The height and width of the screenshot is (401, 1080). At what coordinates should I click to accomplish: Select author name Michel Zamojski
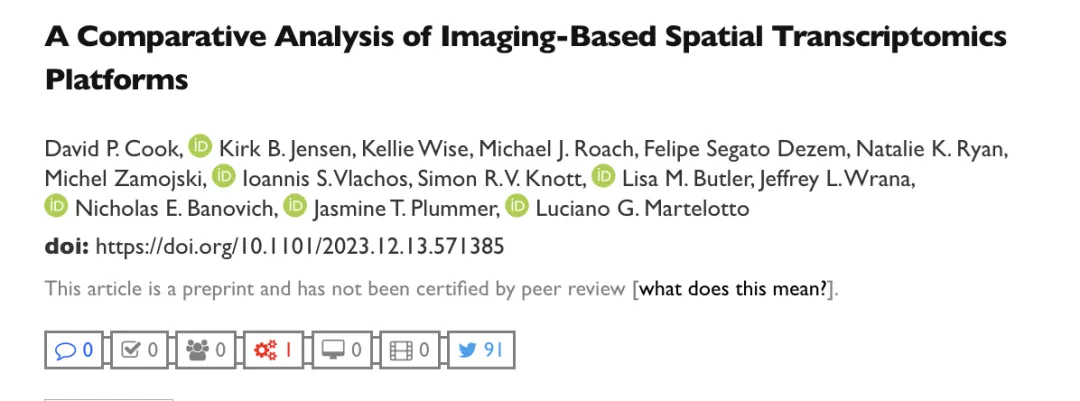(x=122, y=177)
